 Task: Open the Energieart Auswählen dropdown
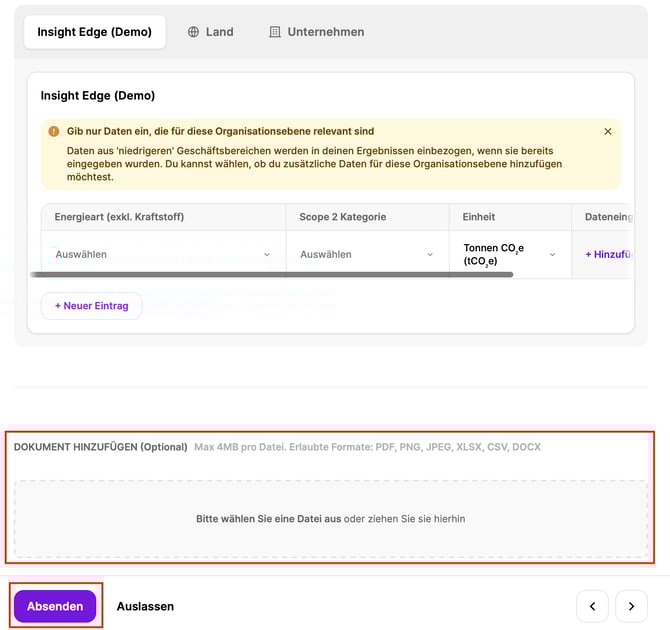pyautogui.click(x=163, y=254)
